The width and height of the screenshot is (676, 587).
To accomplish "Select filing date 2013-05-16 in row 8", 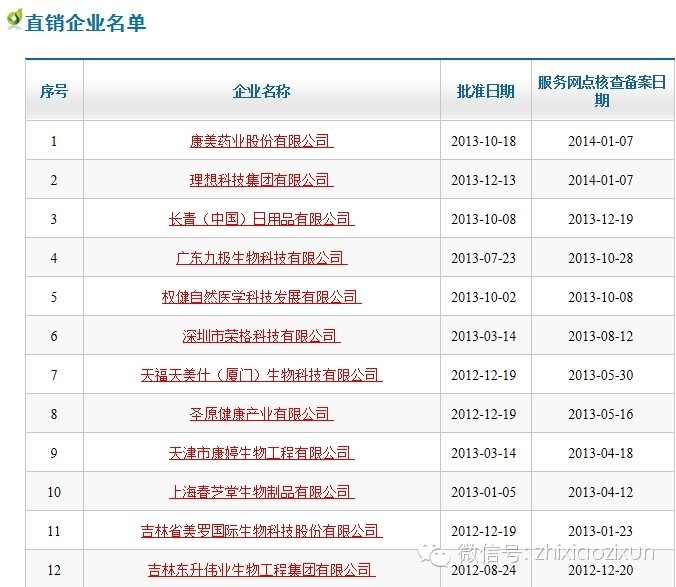I will [x=601, y=414].
